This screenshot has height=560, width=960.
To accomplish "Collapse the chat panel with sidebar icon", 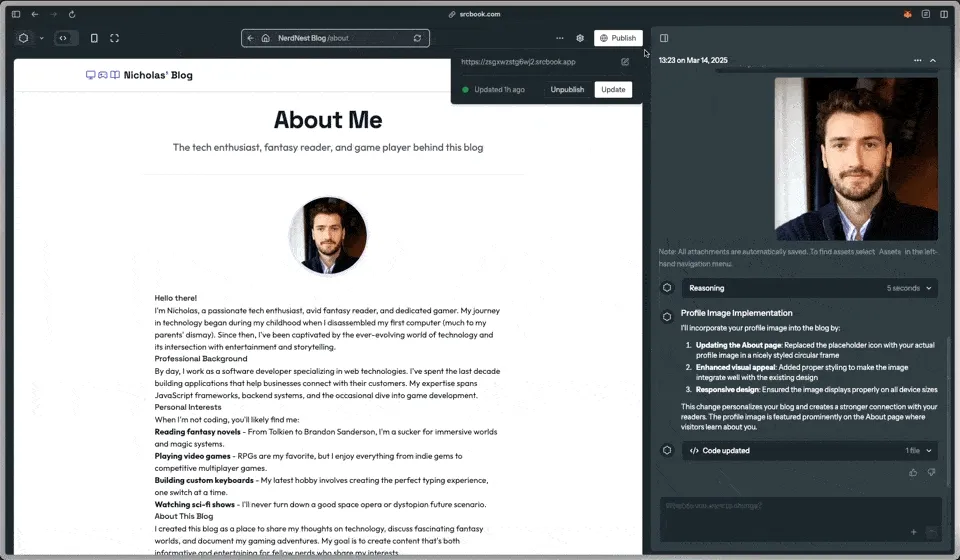I will coord(664,38).
